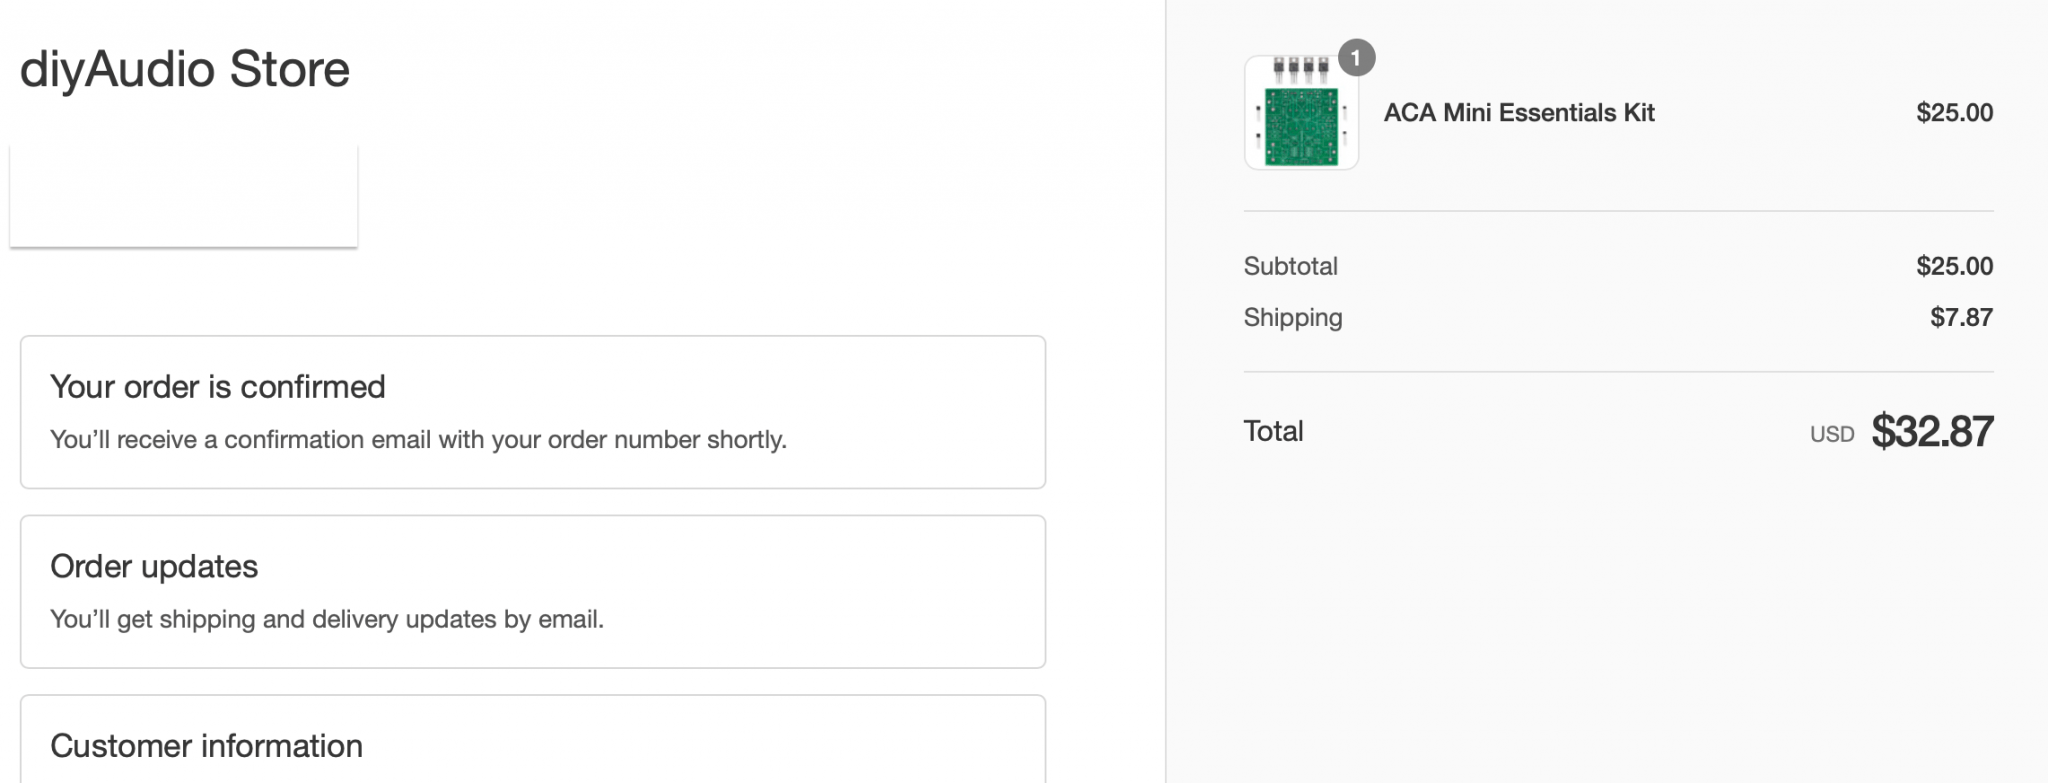Click the quantity badge on product image
This screenshot has width=2048, height=783.
coord(1356,58)
